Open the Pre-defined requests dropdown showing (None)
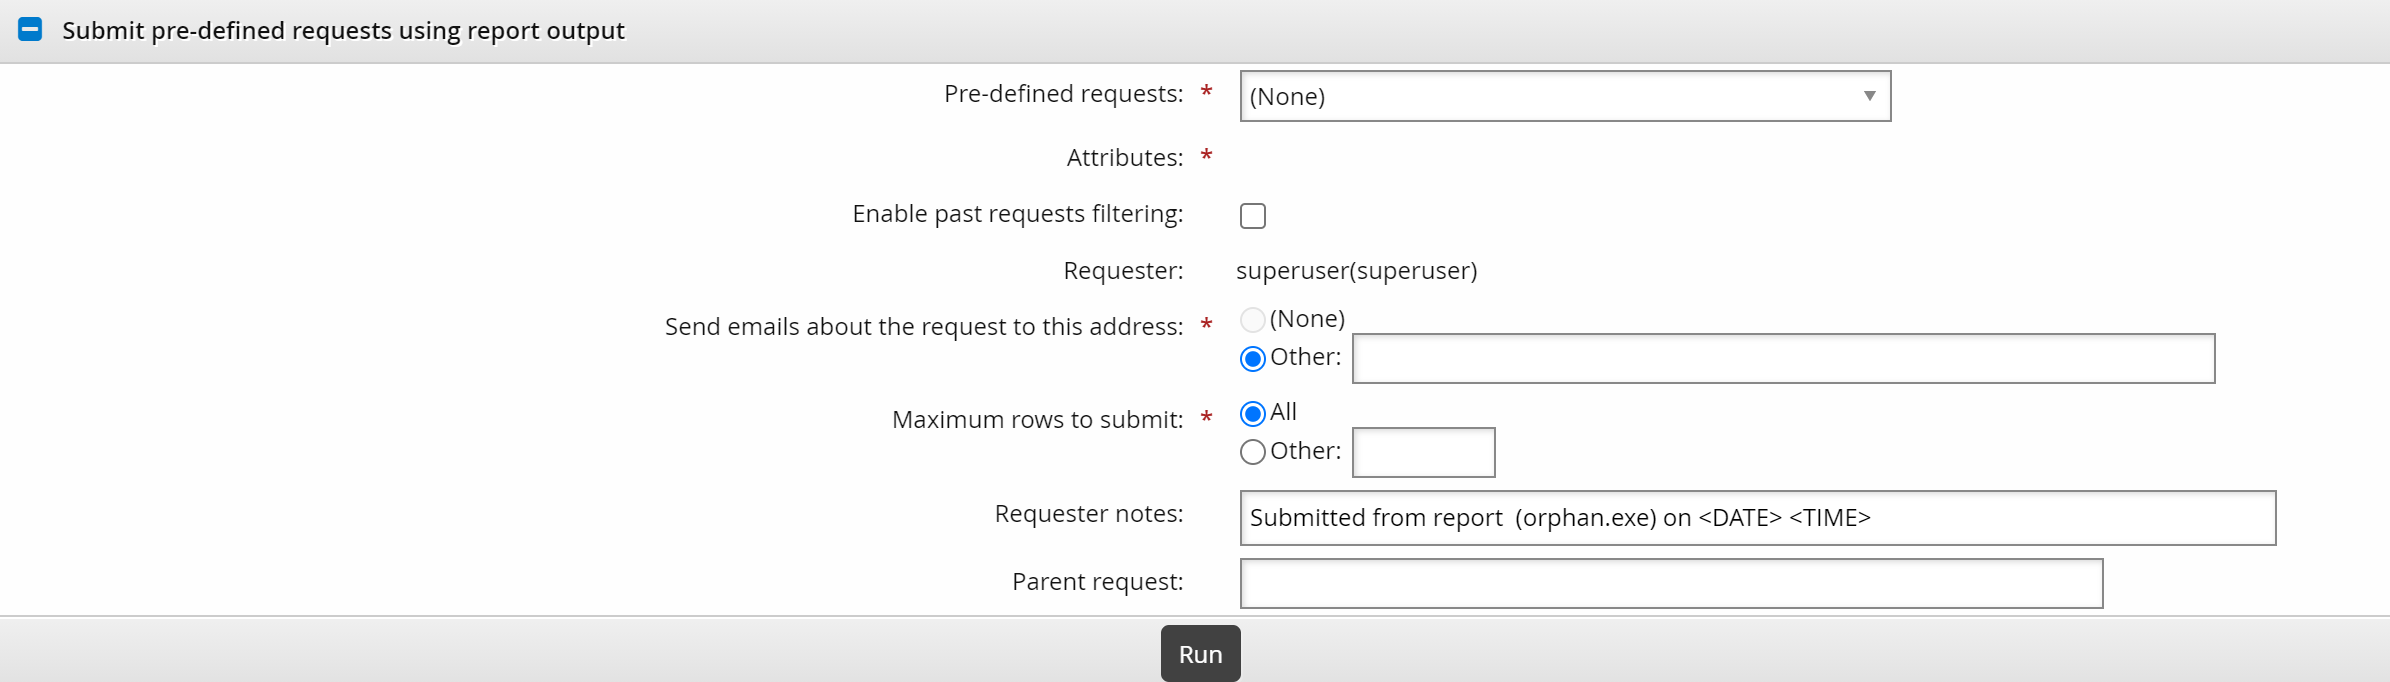Image resolution: width=2390 pixels, height=682 pixels. (x=1550, y=96)
